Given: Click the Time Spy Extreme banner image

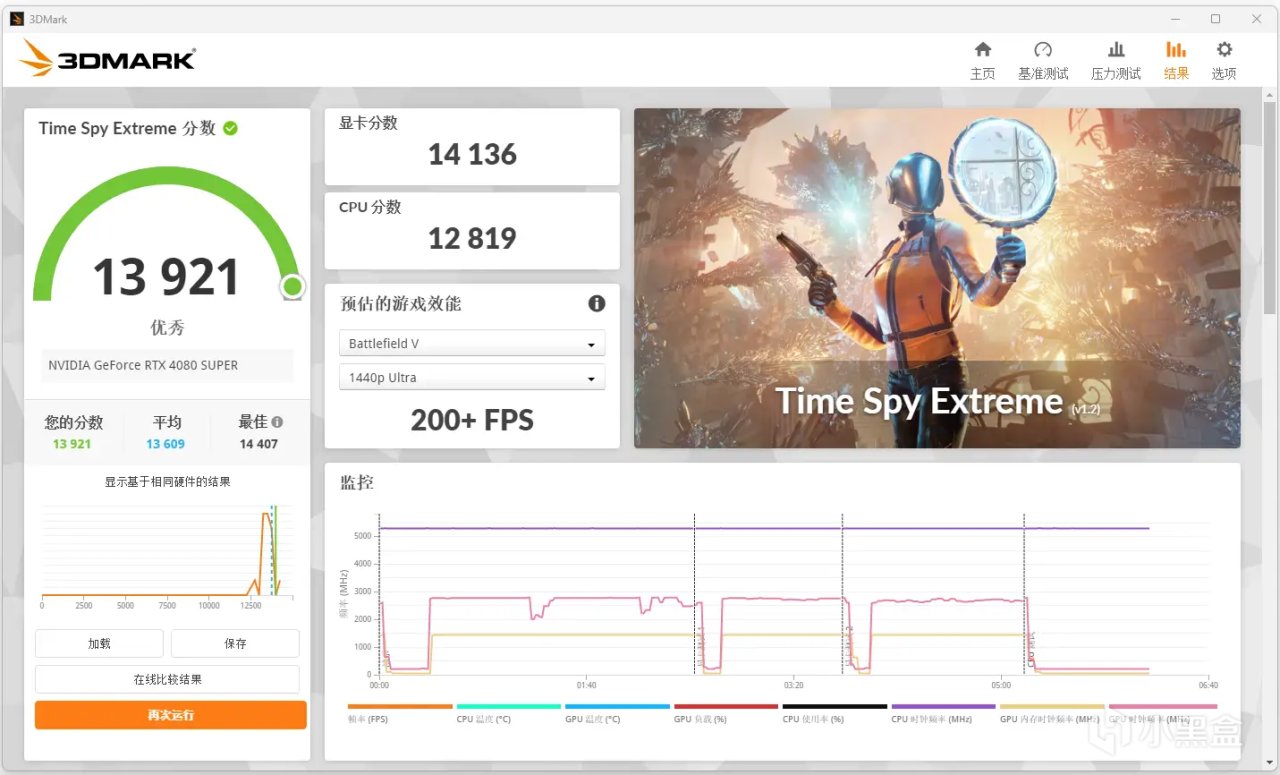Looking at the screenshot, I should coord(937,278).
